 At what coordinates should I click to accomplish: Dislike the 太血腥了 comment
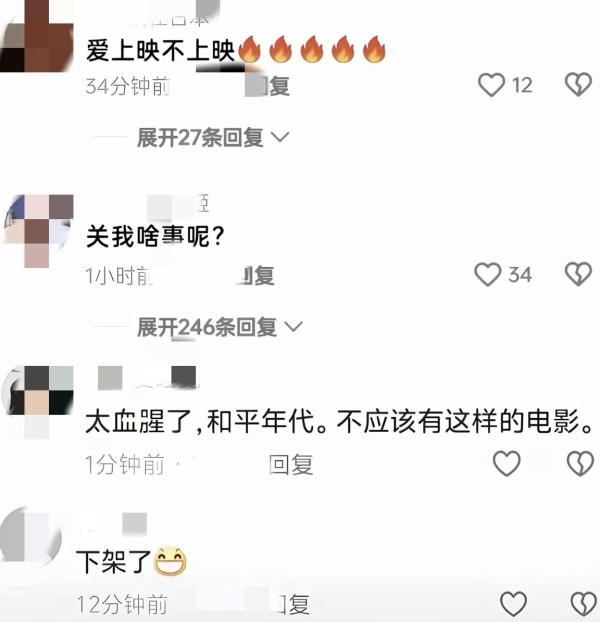point(580,463)
